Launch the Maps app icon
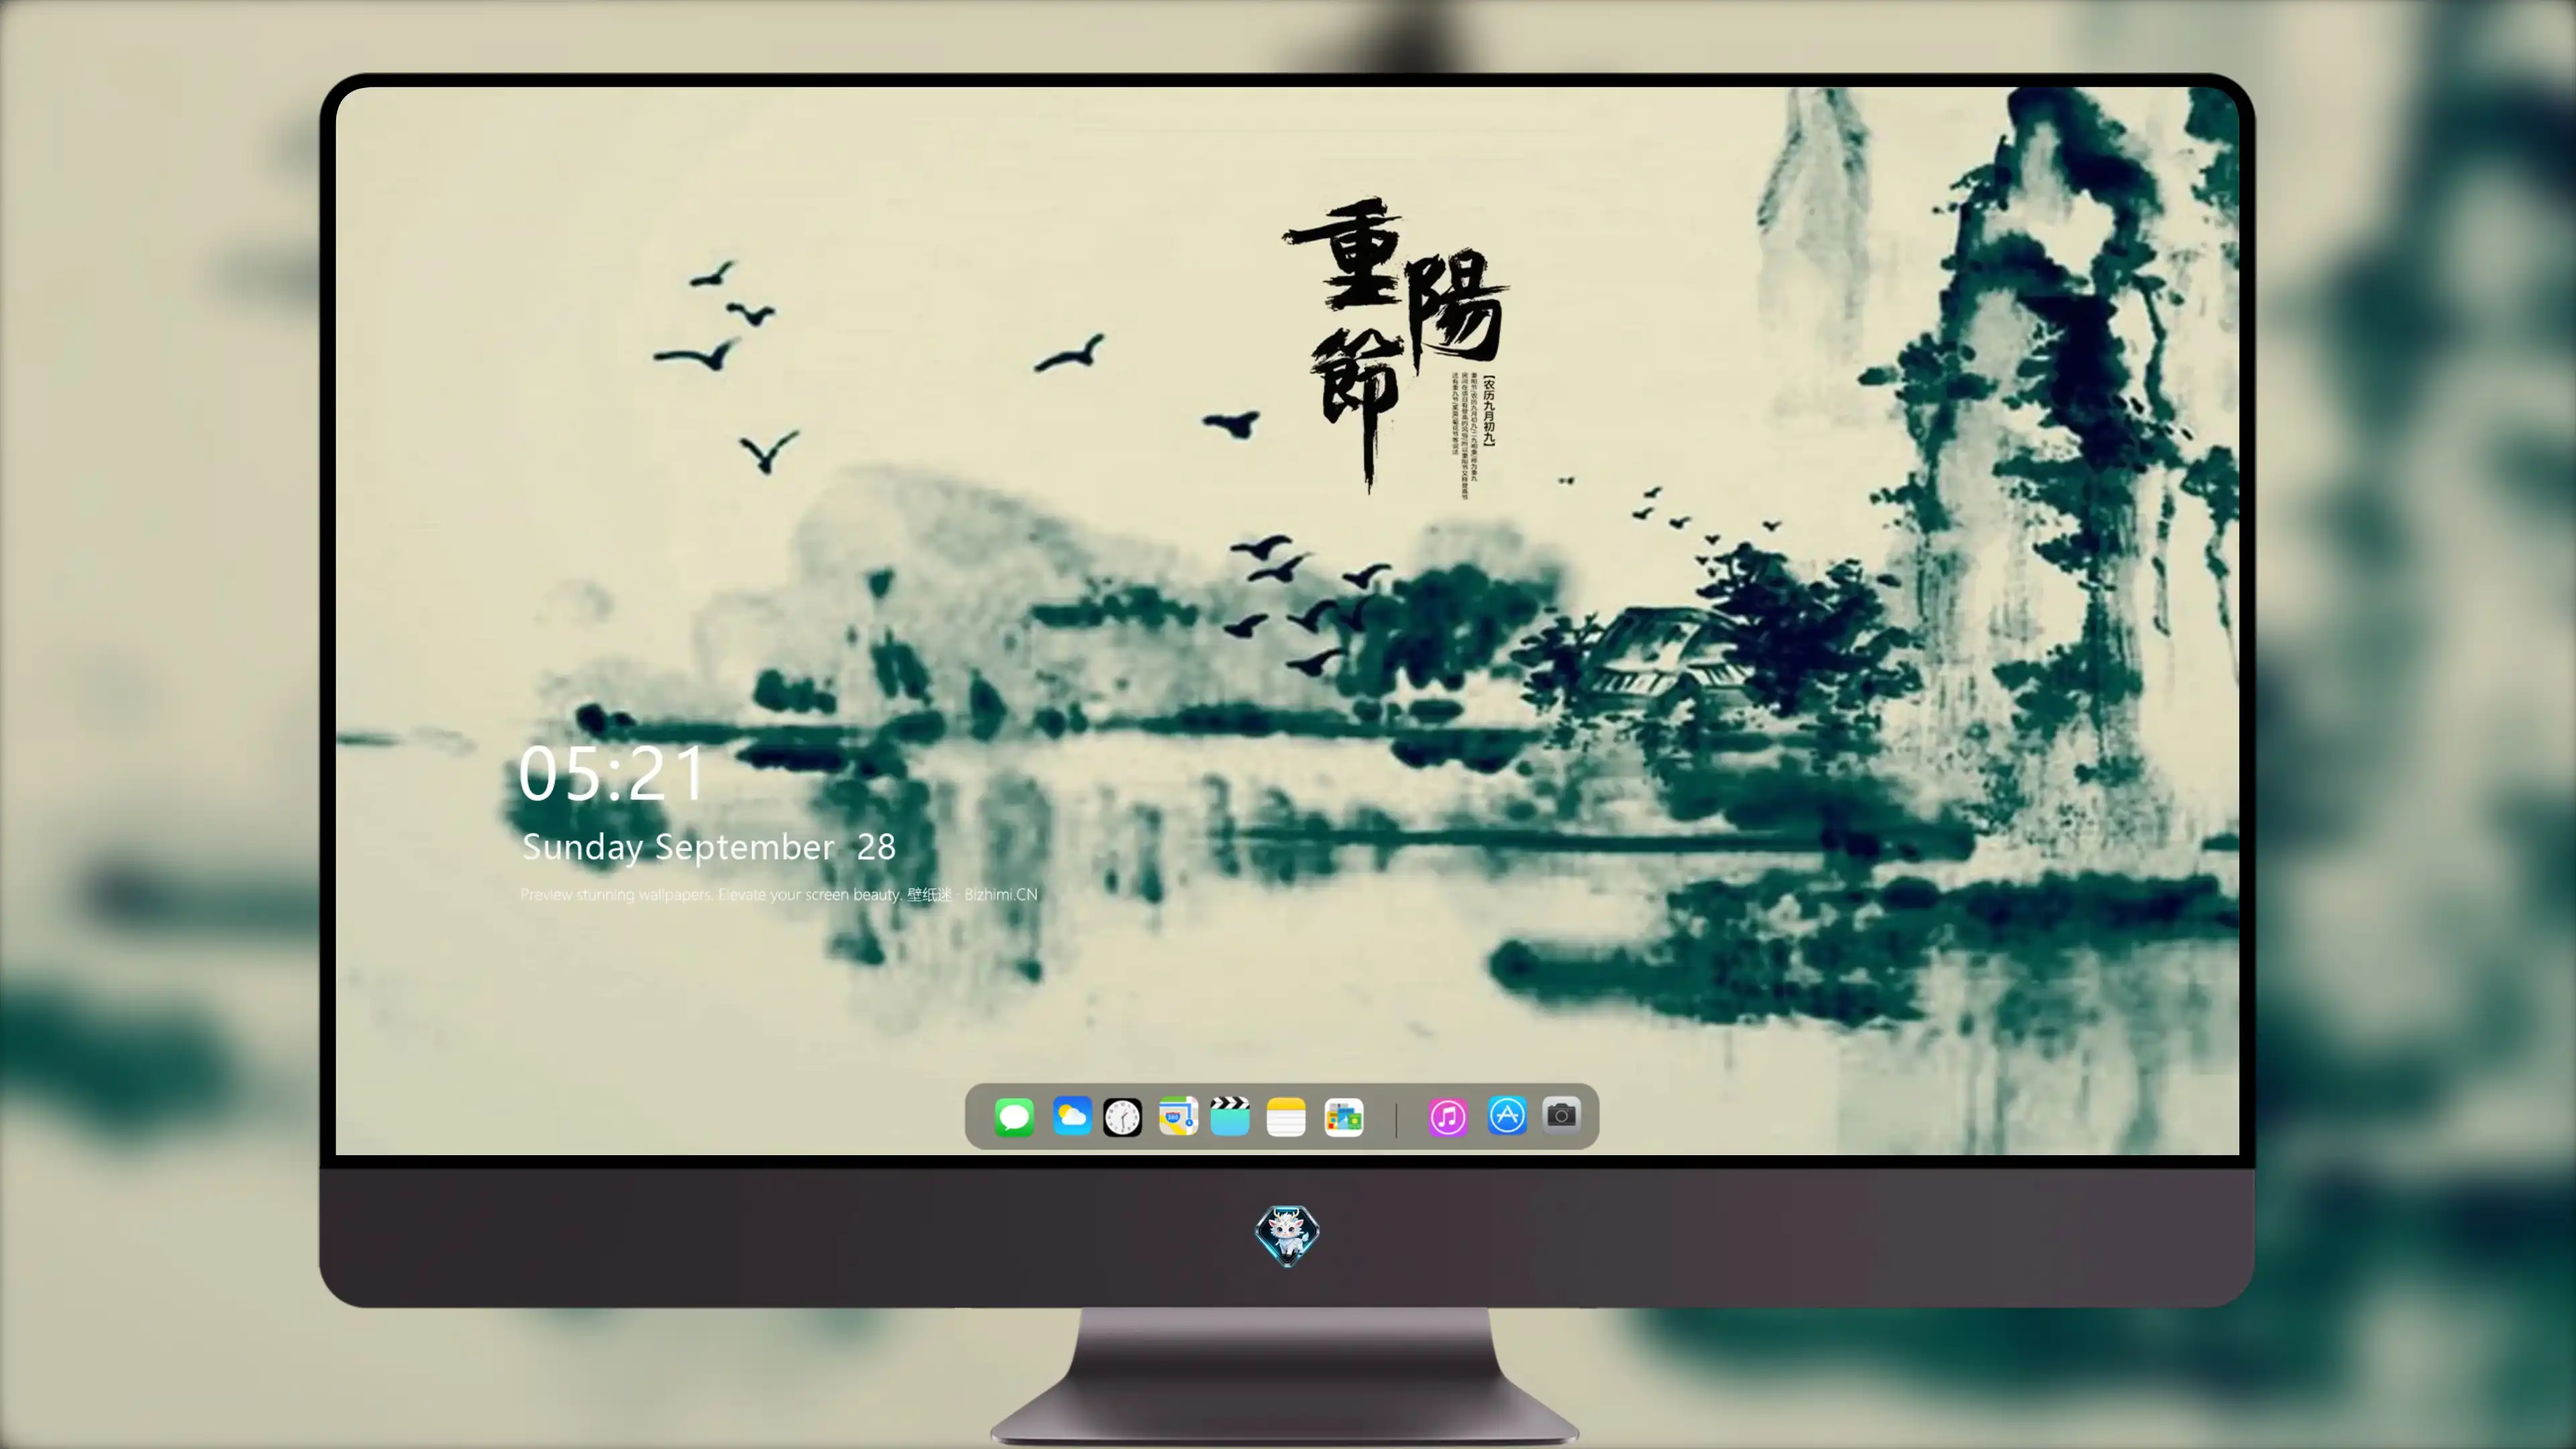Viewport: 2576px width, 1449px height. pos(1178,1117)
